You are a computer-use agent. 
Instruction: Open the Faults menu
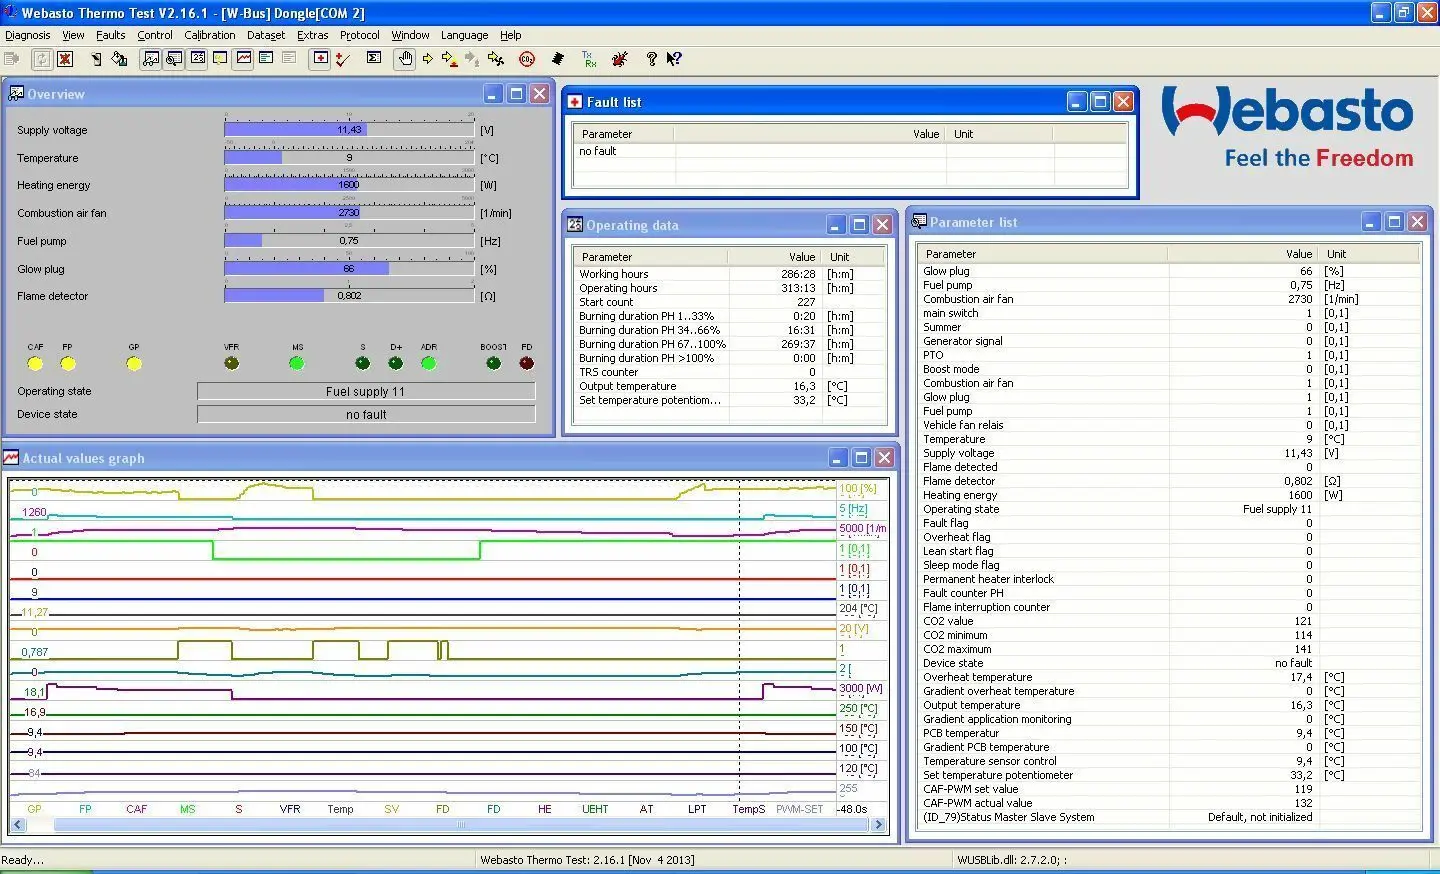(x=110, y=35)
